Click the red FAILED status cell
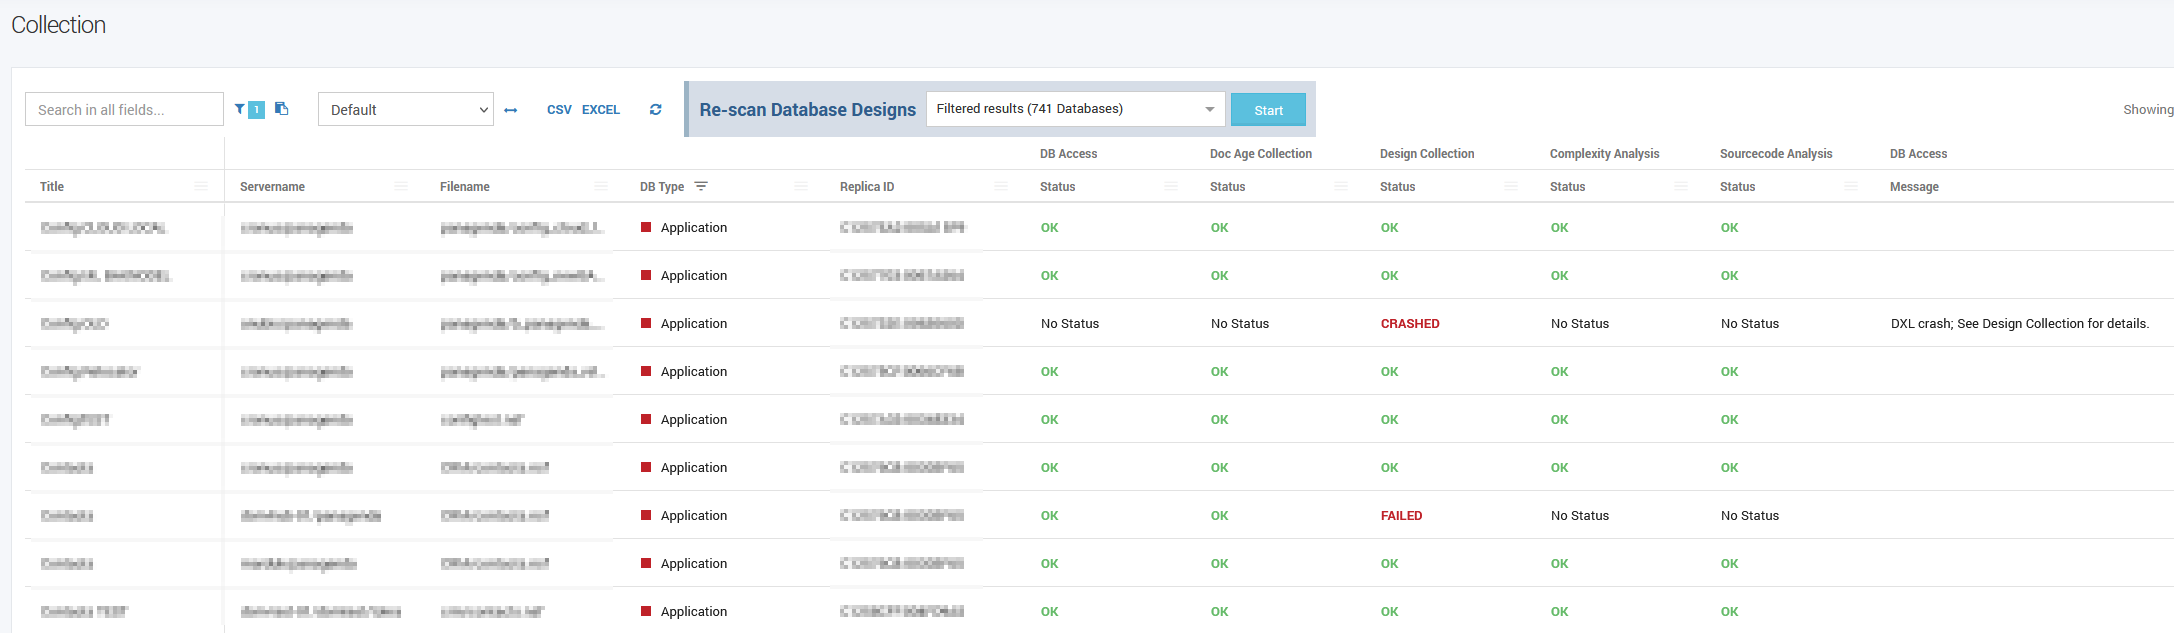The image size is (2174, 633). [1401, 516]
